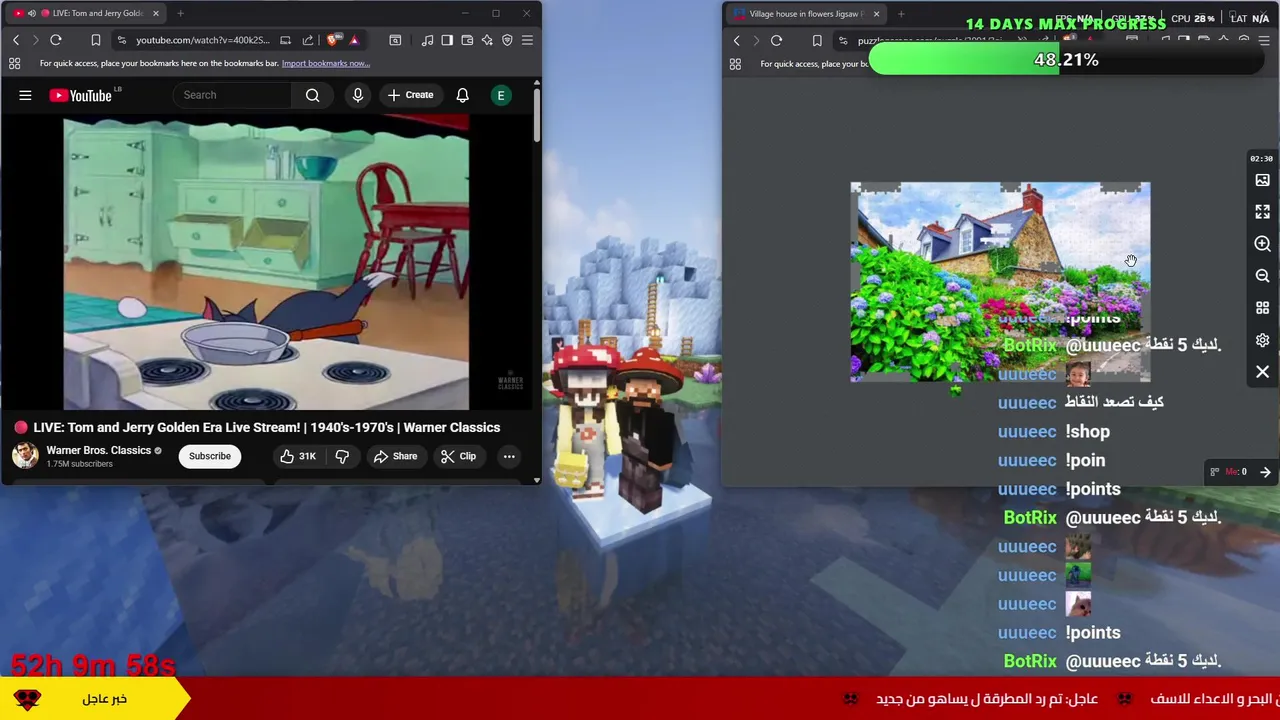Open jigsaw puzzle settings gear
This screenshot has width=1280, height=720.
(x=1262, y=341)
